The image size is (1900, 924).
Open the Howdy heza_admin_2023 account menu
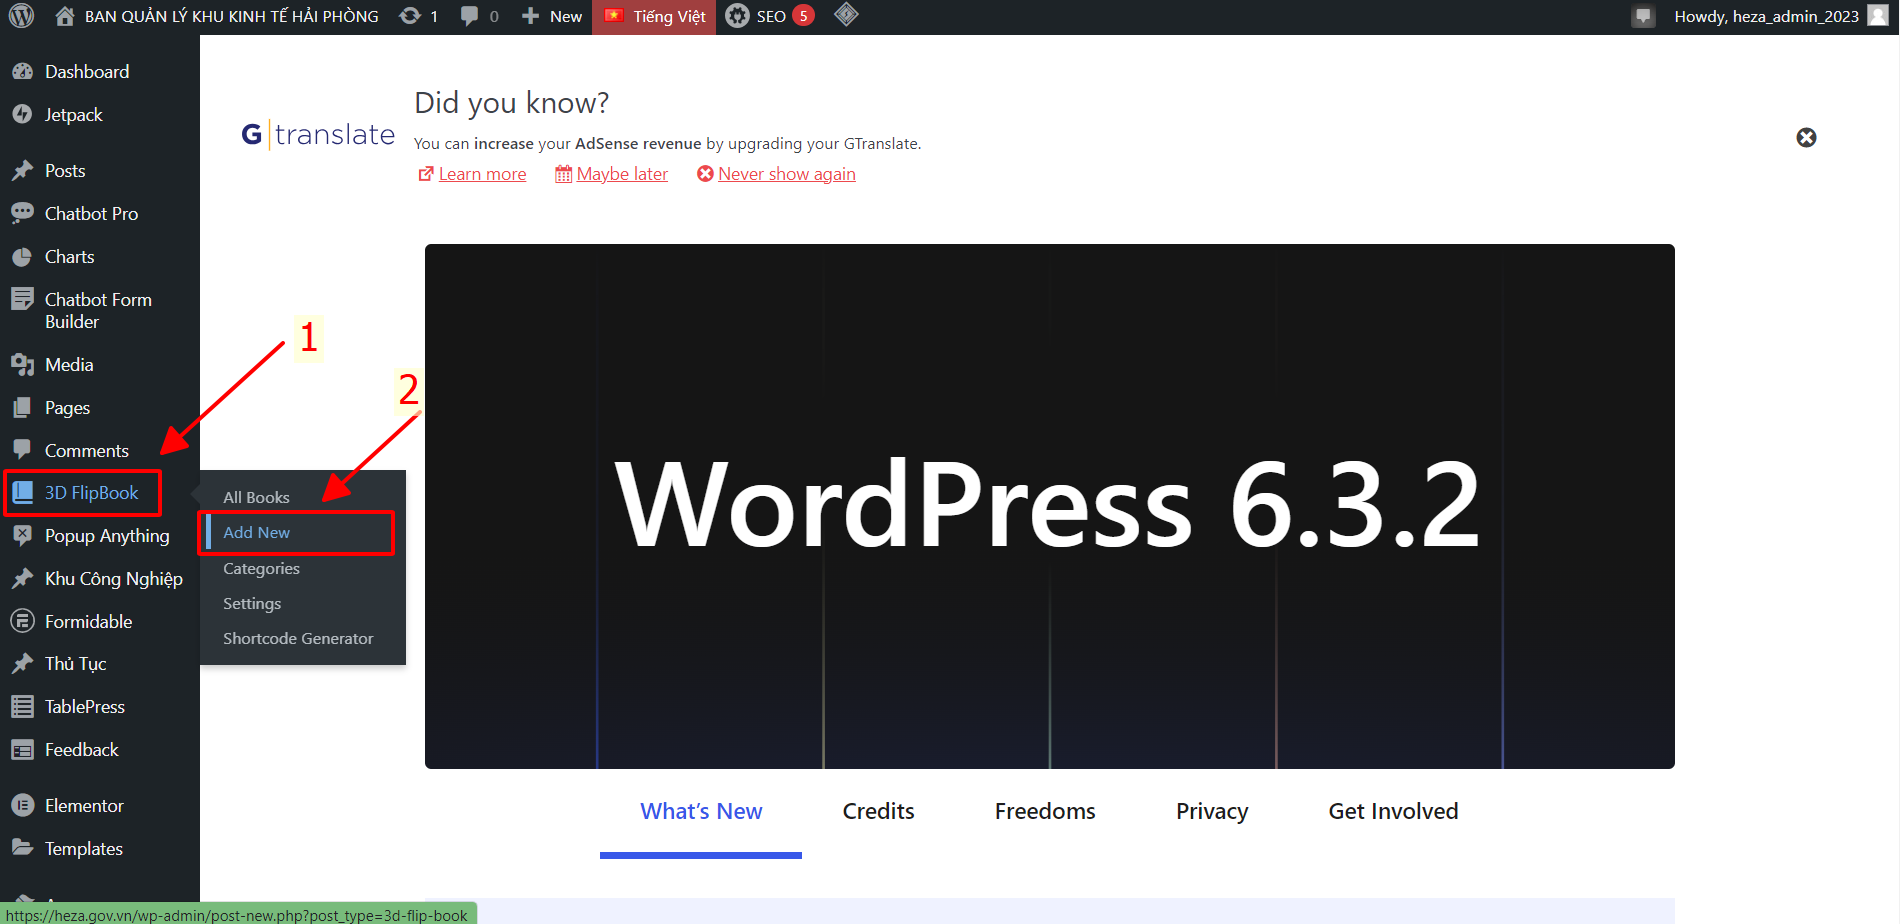(1765, 16)
